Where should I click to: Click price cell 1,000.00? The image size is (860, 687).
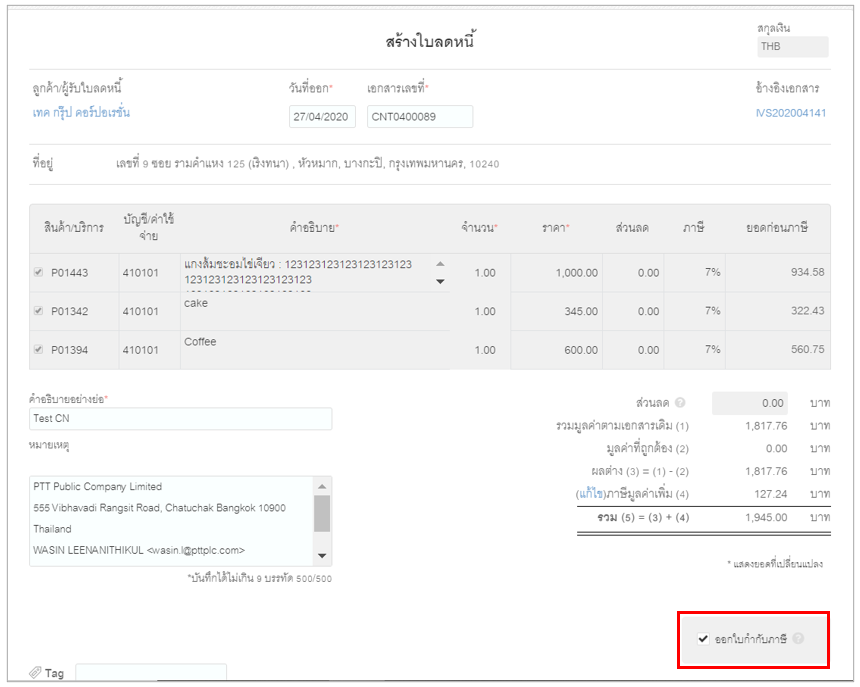pos(556,272)
